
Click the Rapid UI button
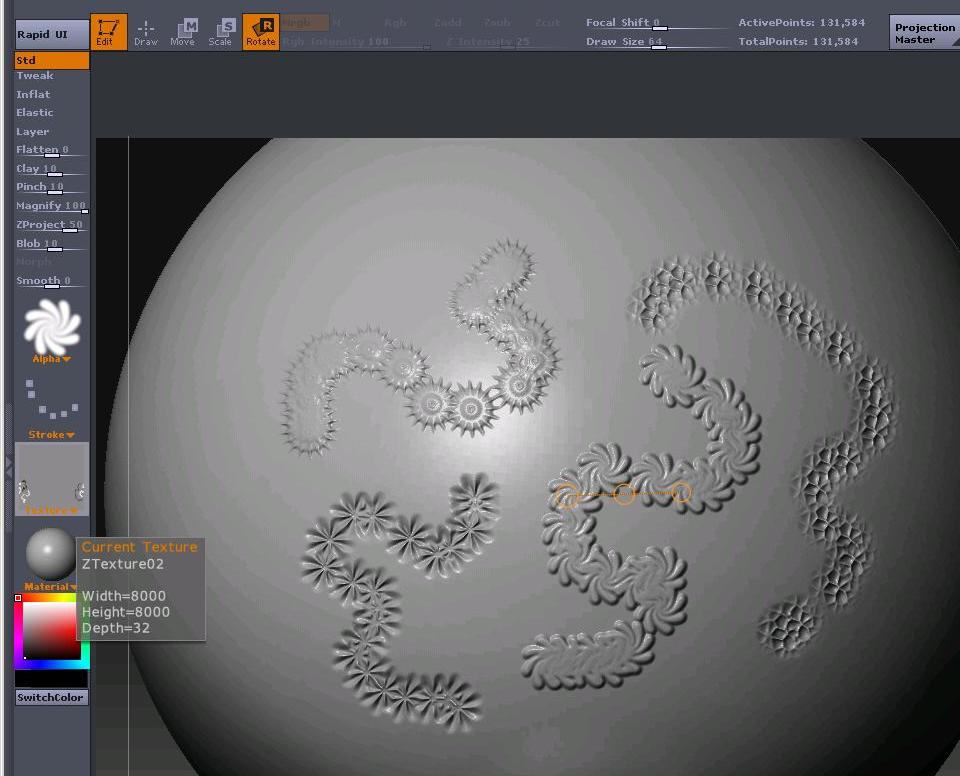[x=51, y=34]
